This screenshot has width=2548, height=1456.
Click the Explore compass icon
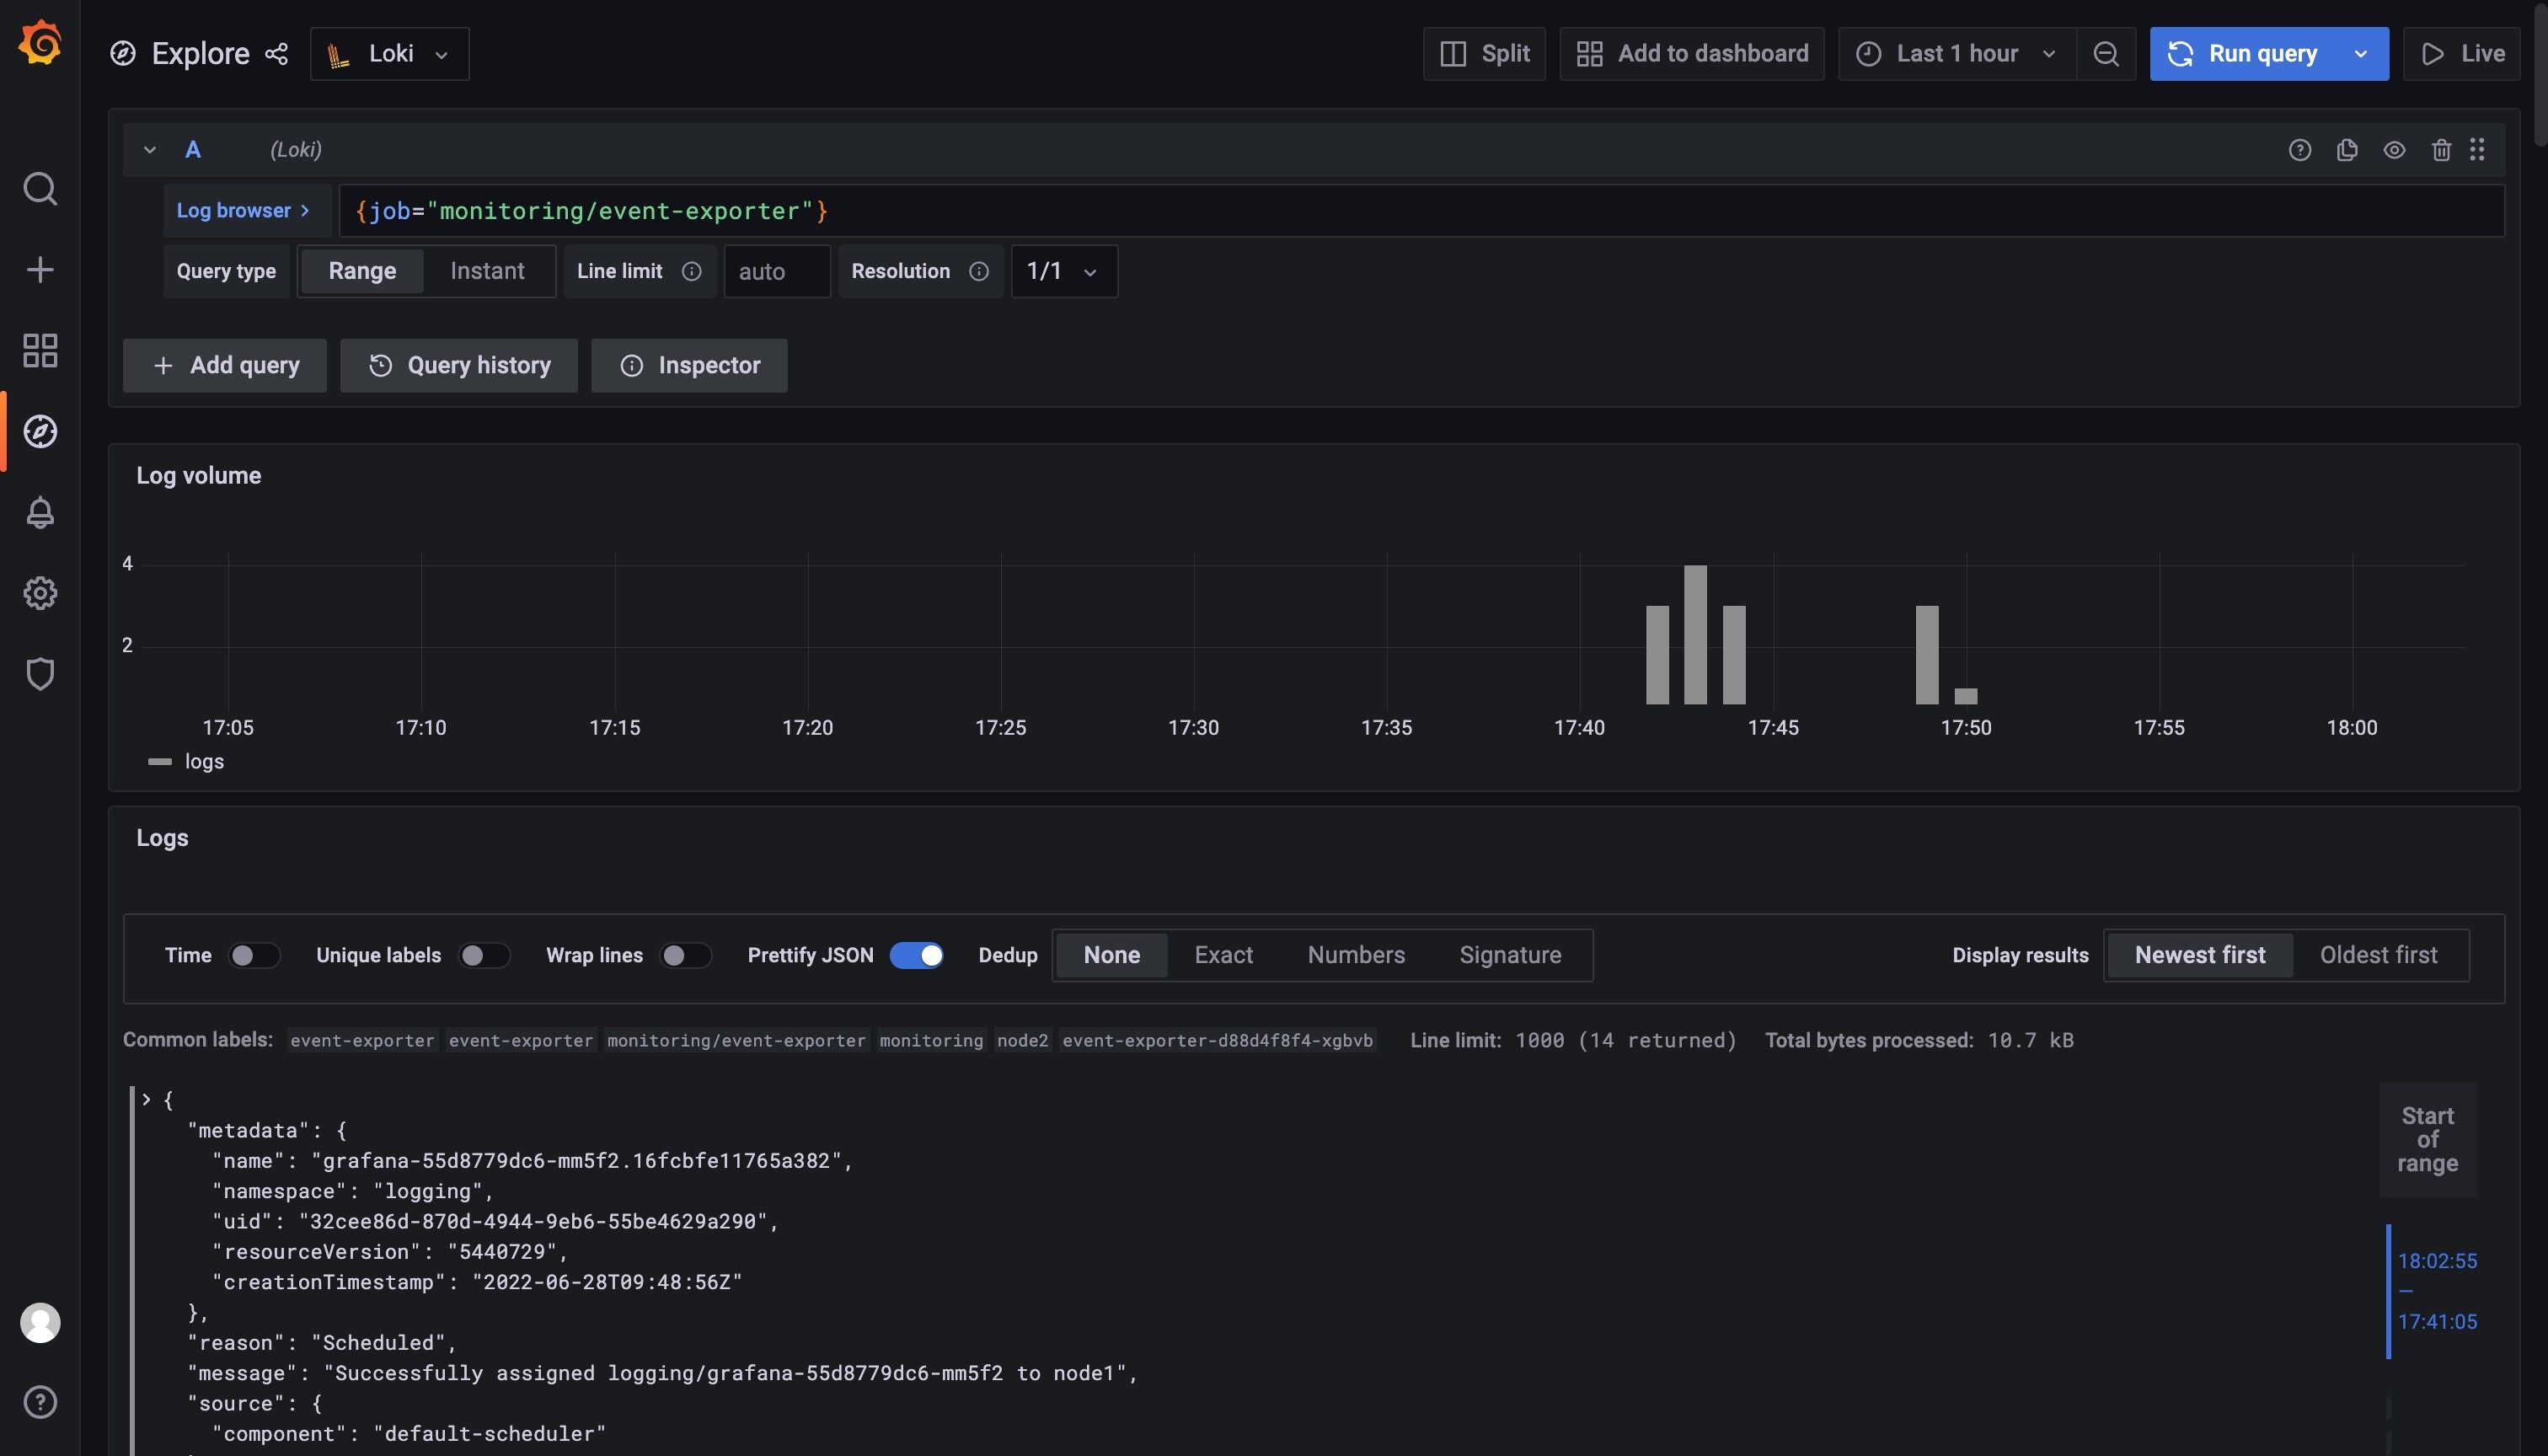(40, 432)
